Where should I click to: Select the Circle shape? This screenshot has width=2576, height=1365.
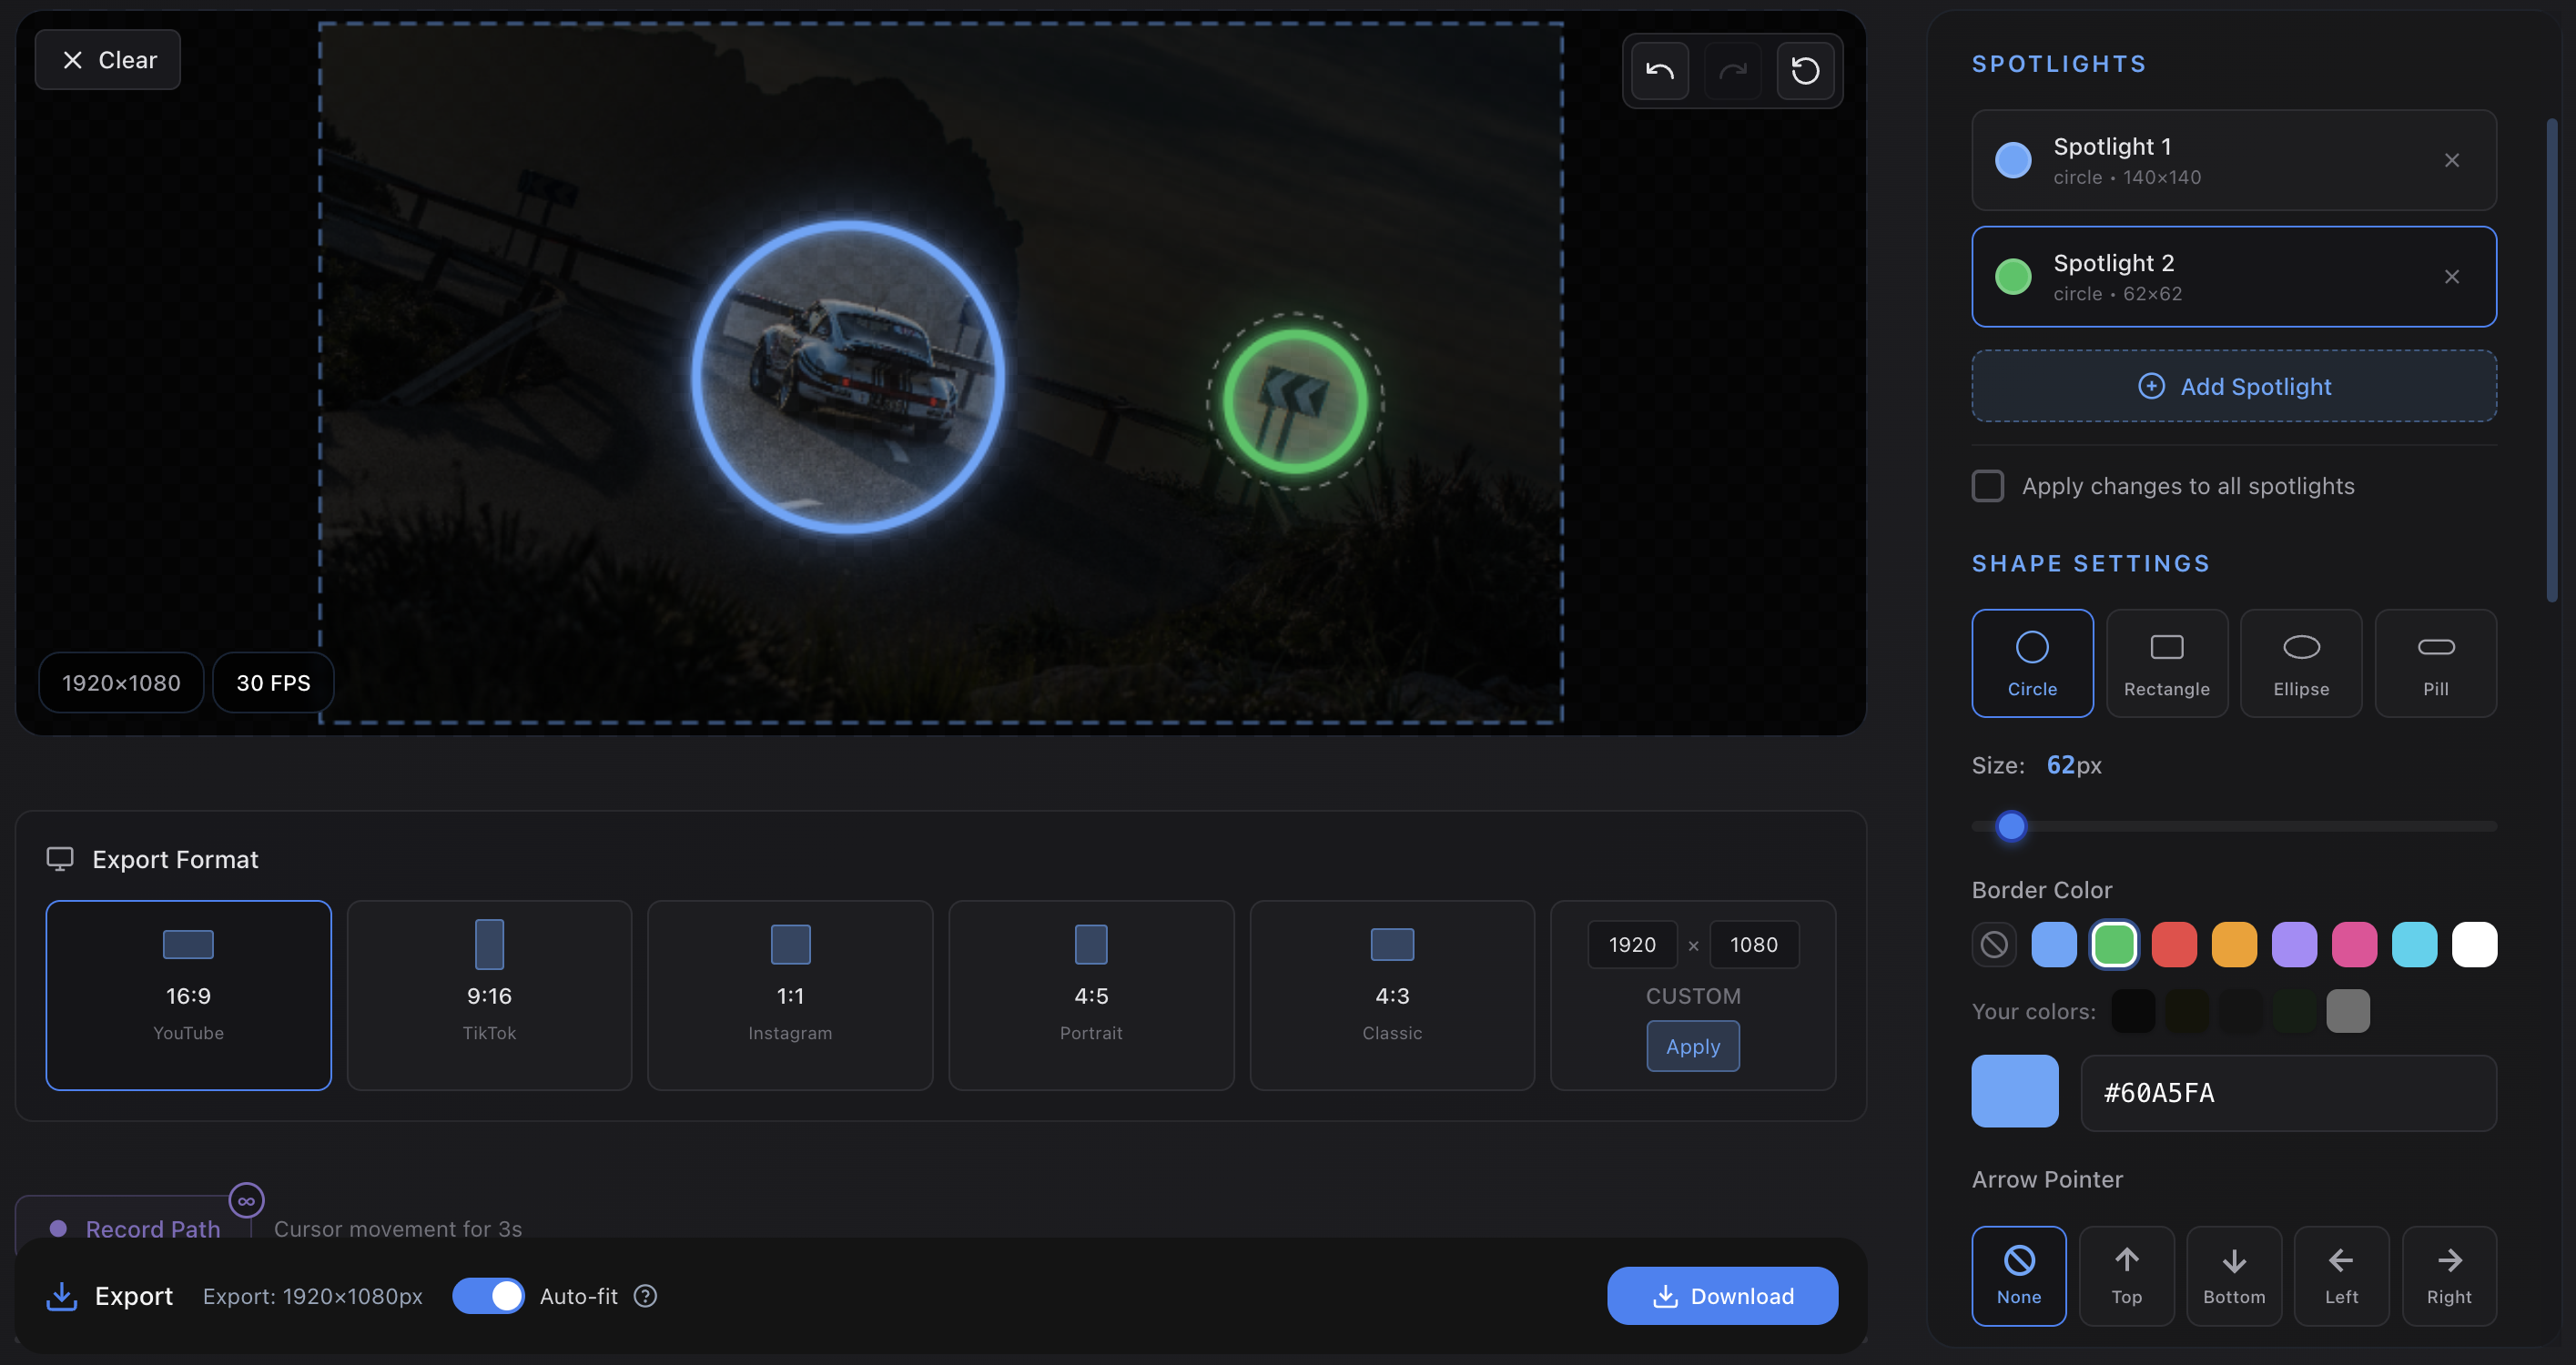(x=2032, y=663)
